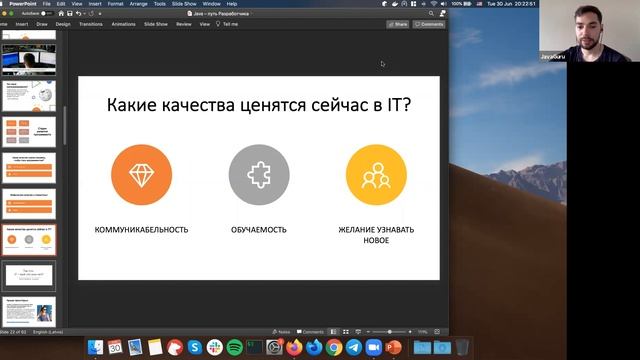Toggle Comments pane in status bar
The image size is (640, 360).
(310, 332)
